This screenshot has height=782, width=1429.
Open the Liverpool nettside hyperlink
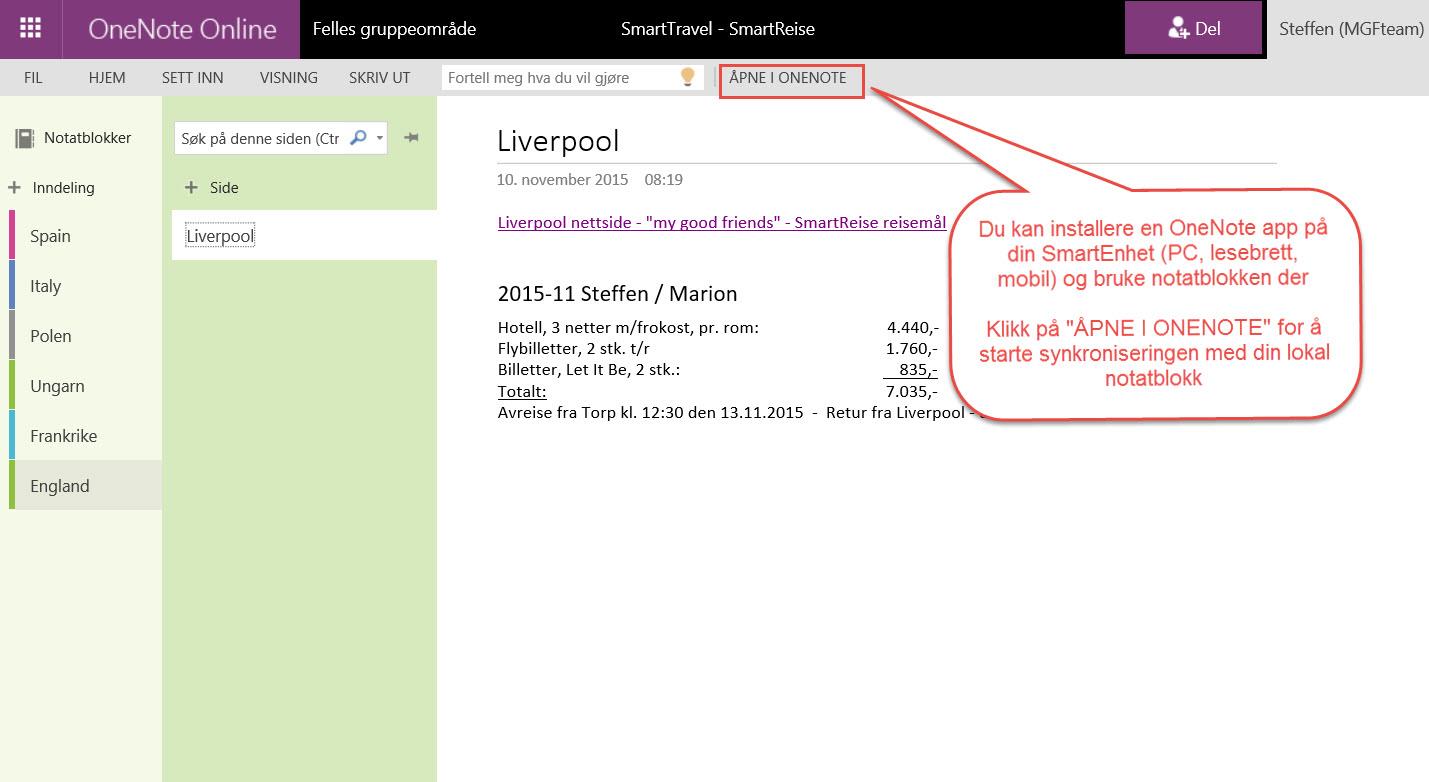coord(722,222)
